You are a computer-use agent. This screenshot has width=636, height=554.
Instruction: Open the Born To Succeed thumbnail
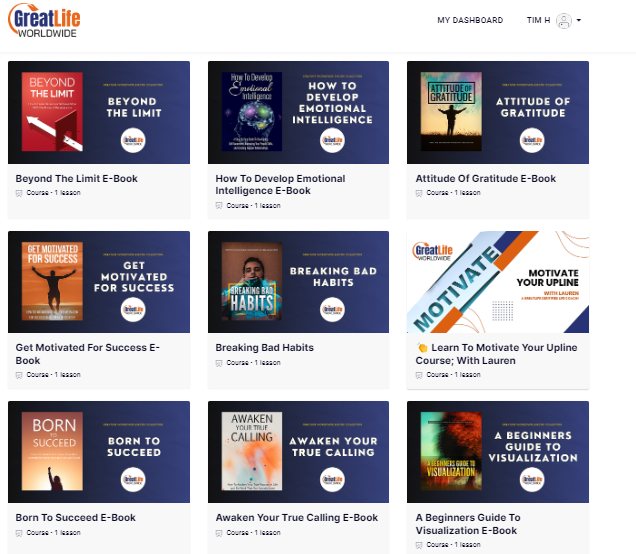(x=99, y=452)
